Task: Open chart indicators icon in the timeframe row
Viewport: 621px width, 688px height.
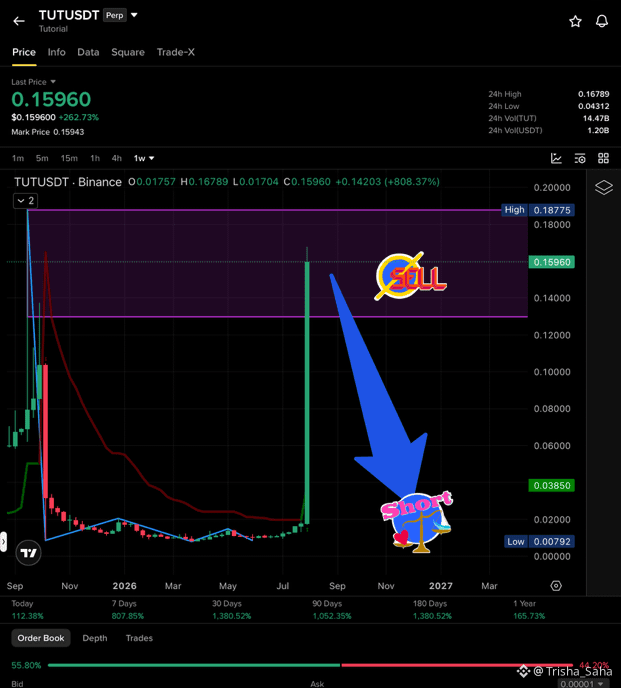Action: tap(556, 158)
